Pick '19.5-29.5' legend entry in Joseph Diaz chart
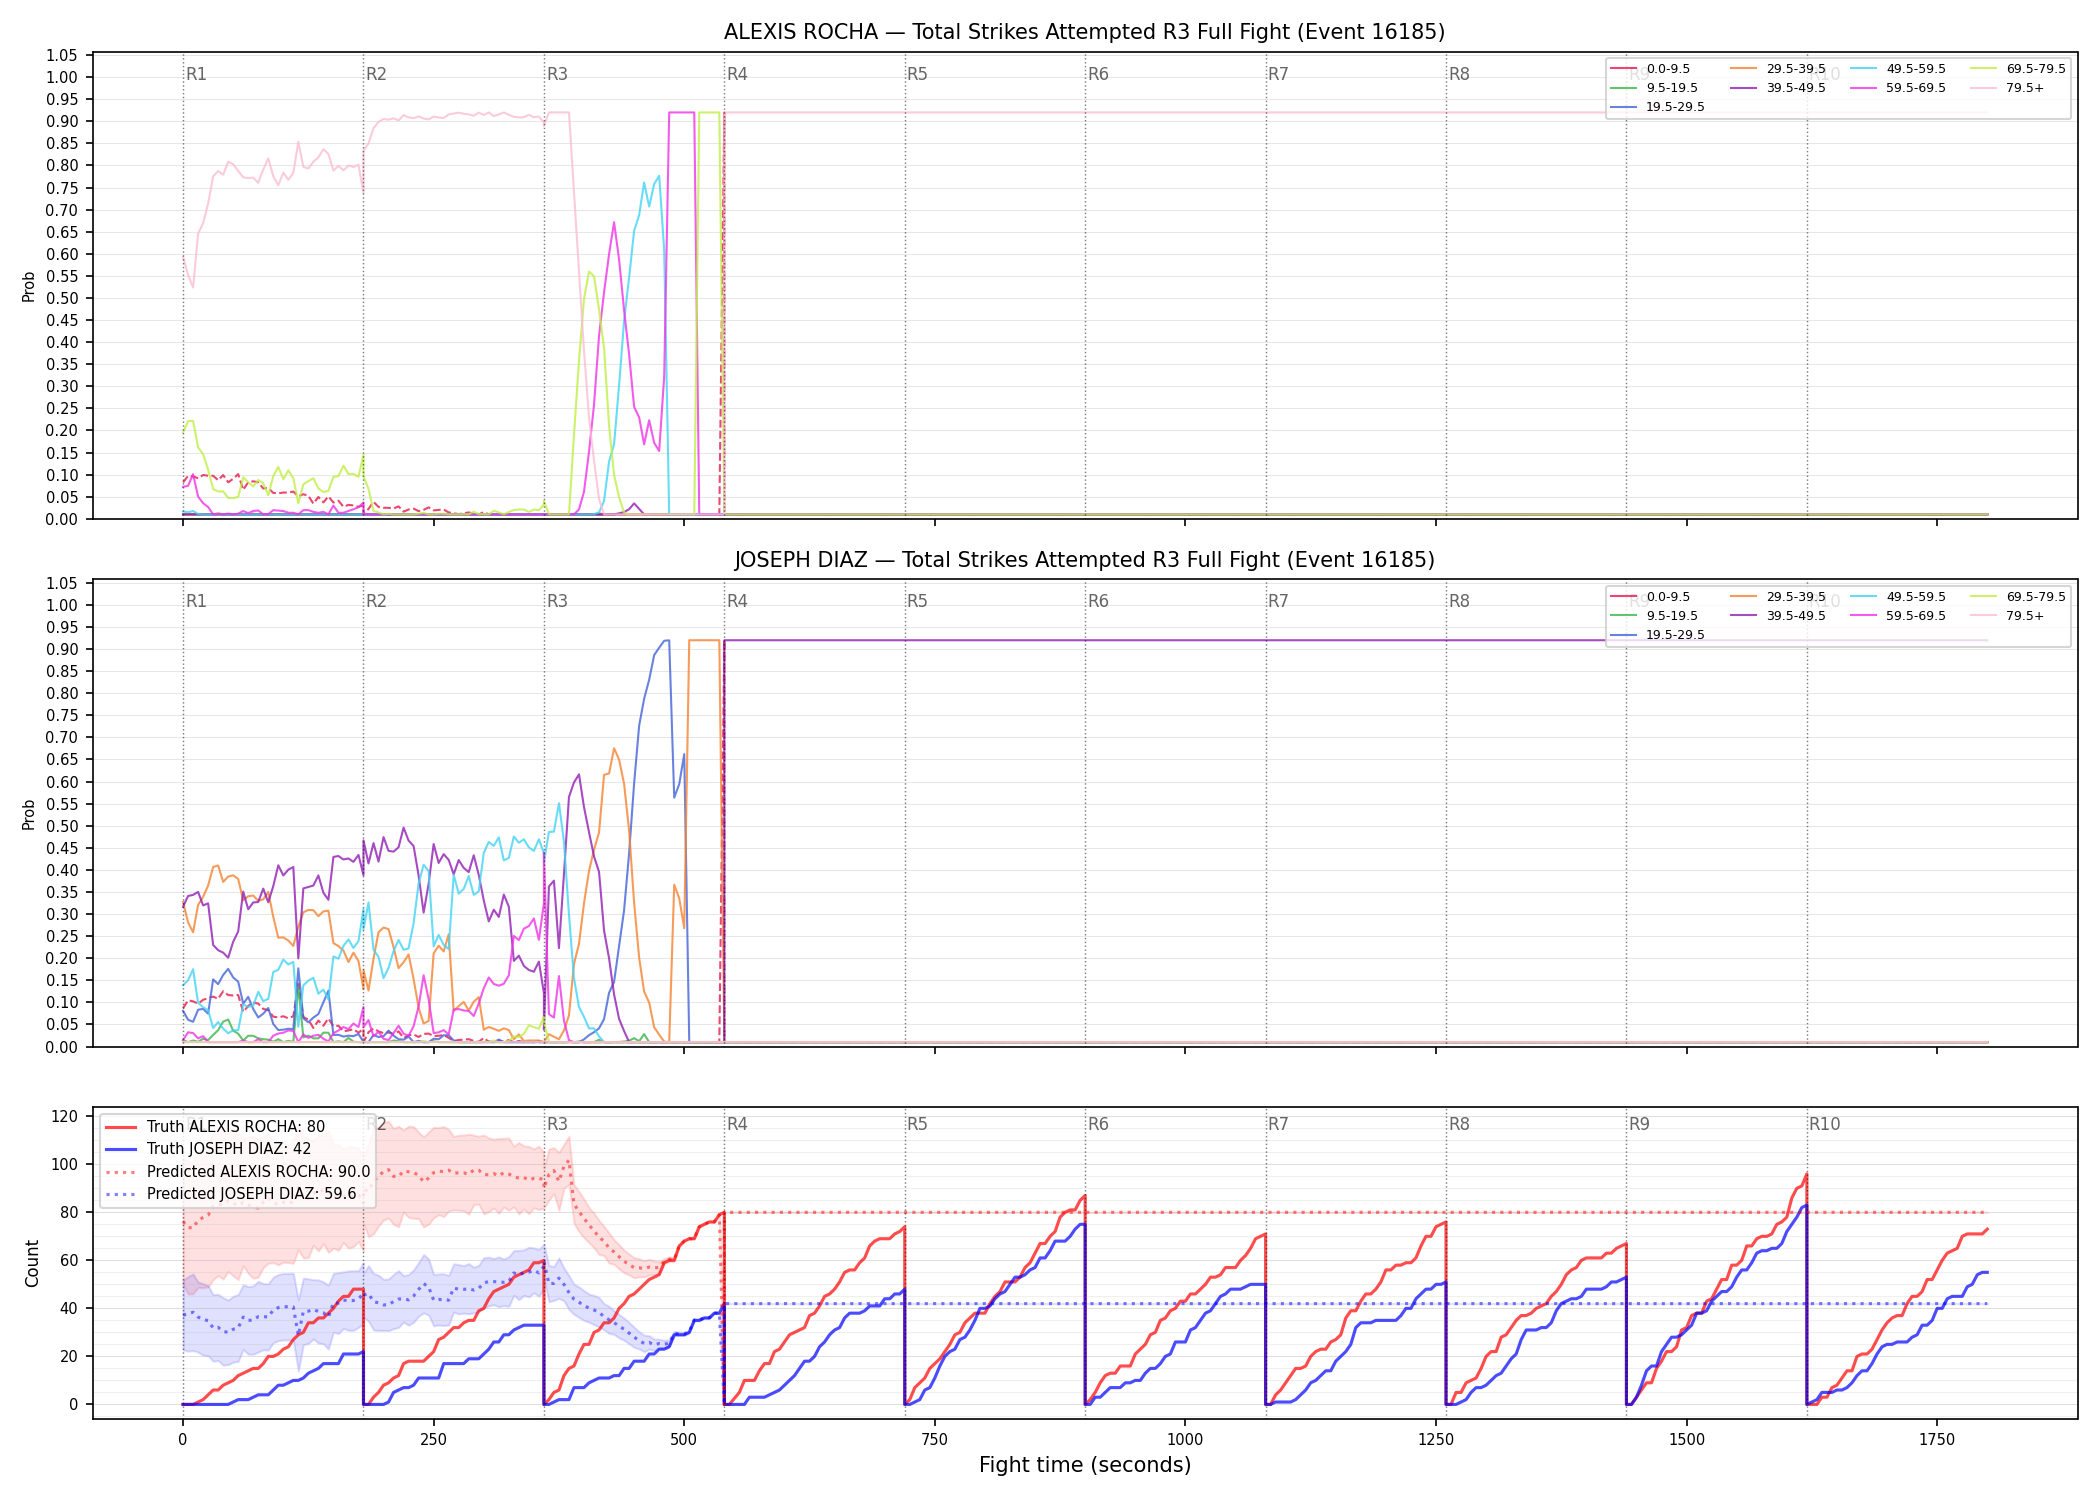 [x=1658, y=635]
